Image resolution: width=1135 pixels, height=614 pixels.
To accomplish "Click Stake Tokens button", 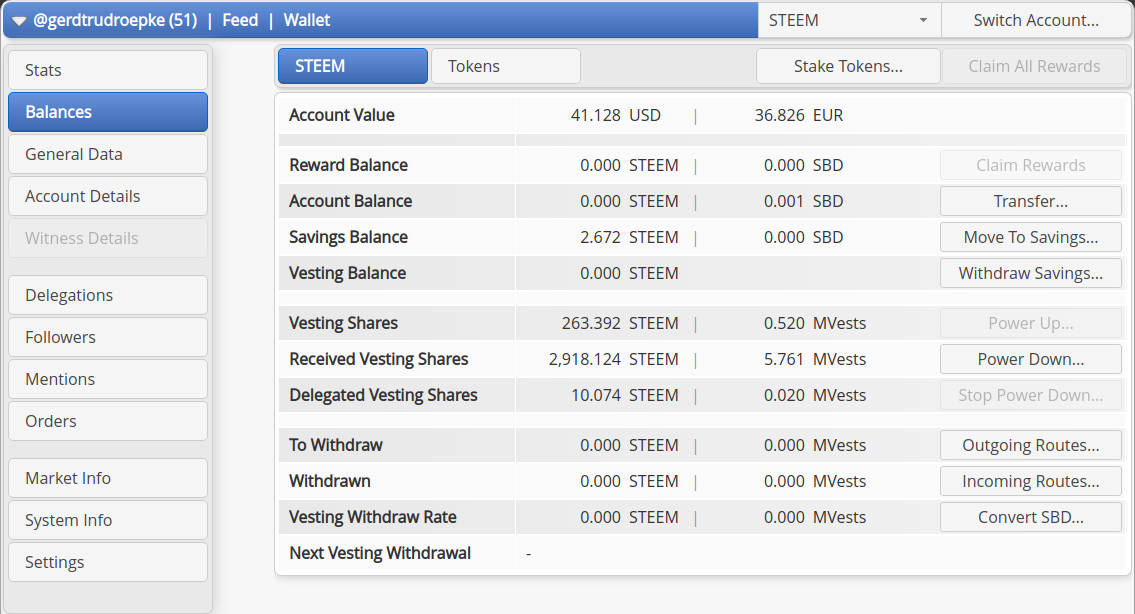I will (848, 66).
